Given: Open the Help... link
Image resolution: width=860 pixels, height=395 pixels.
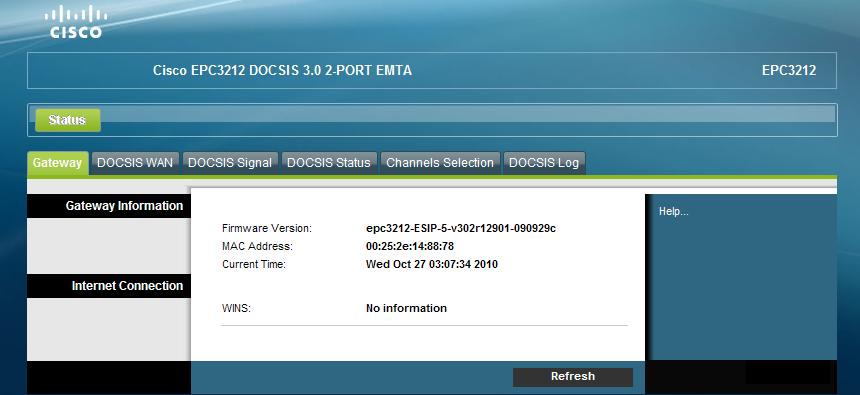Looking at the screenshot, I should pyautogui.click(x=674, y=212).
